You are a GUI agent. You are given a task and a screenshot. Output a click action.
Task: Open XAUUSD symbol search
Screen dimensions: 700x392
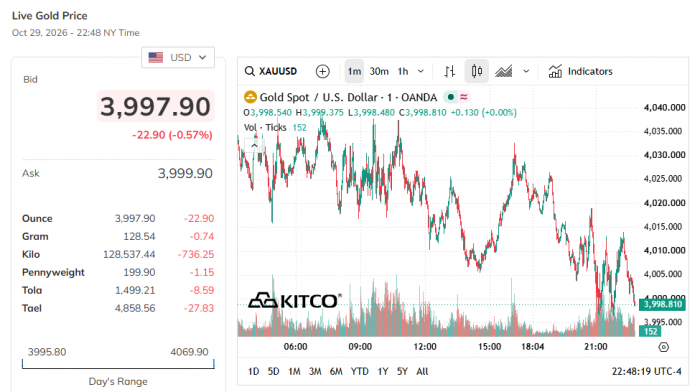(x=271, y=71)
